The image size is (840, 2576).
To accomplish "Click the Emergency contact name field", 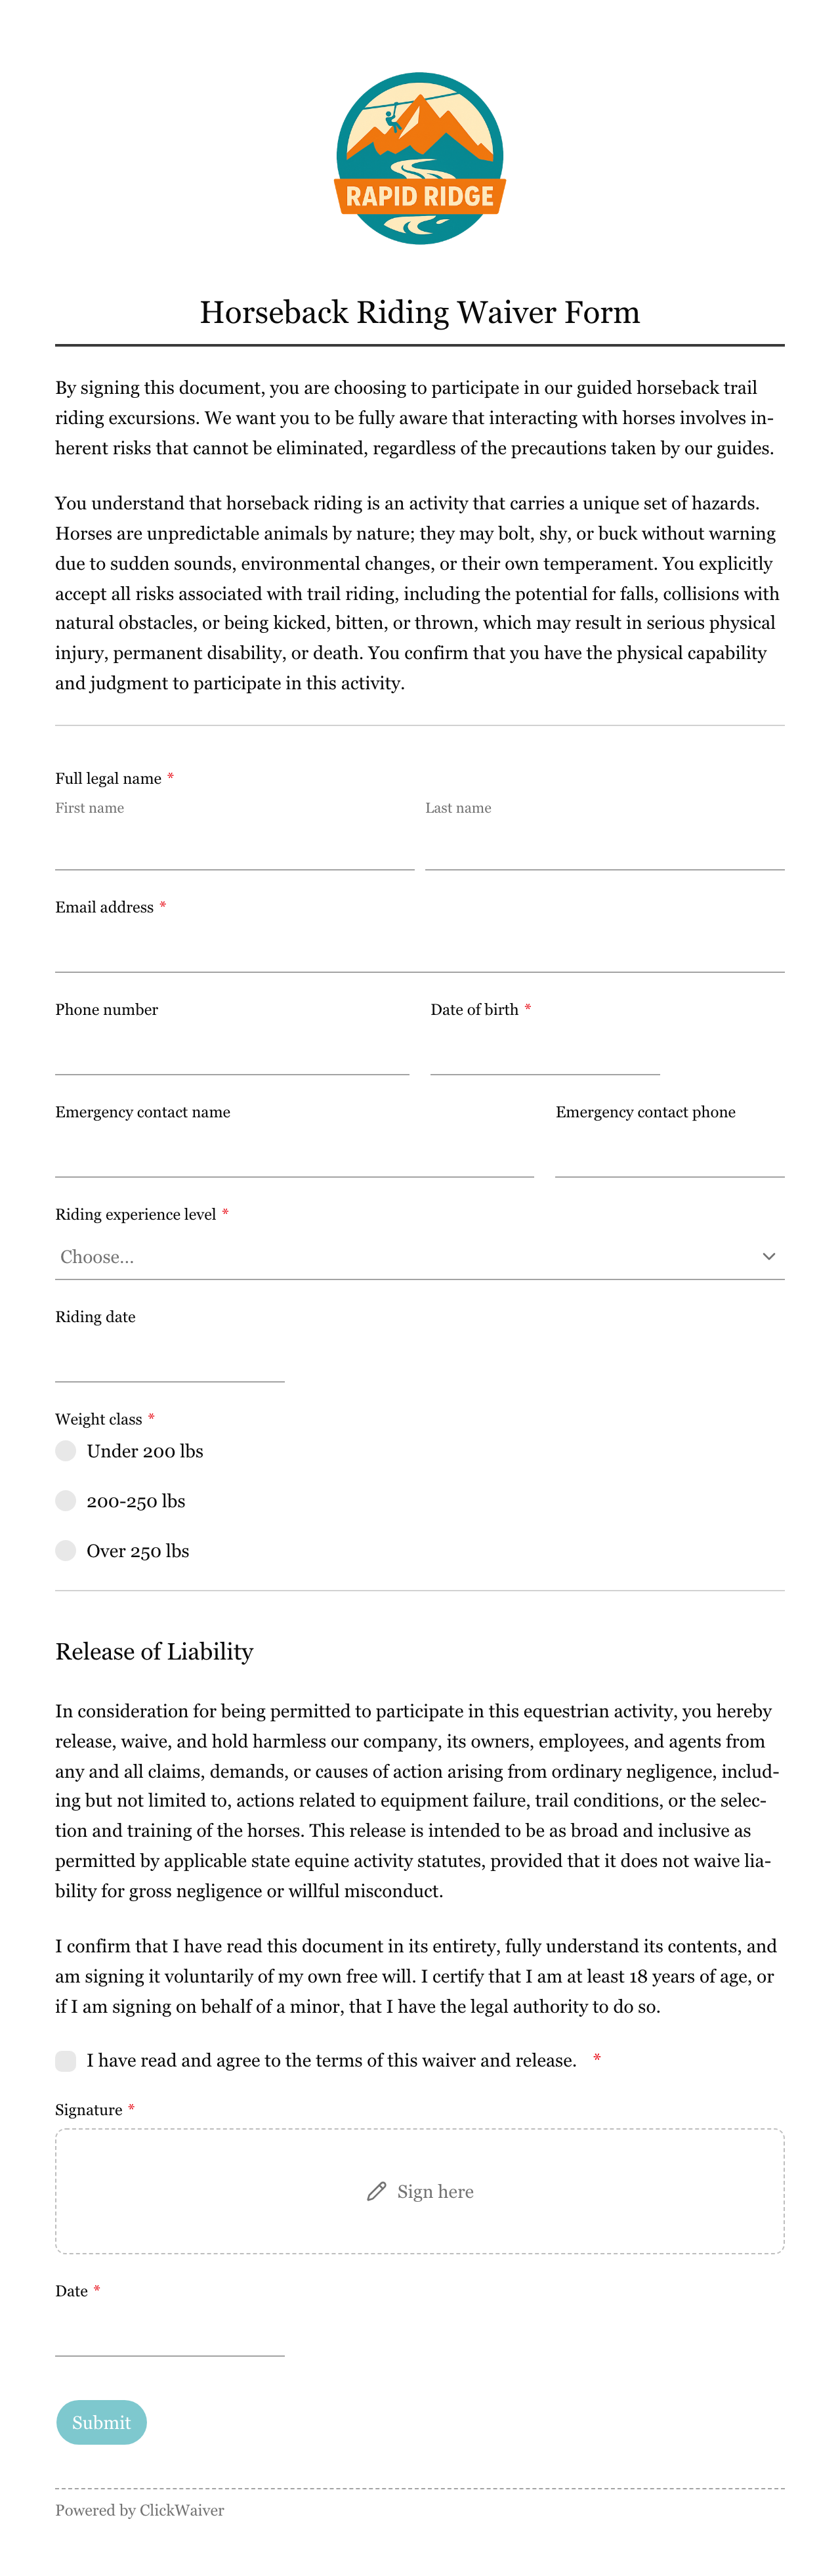I will [294, 1155].
